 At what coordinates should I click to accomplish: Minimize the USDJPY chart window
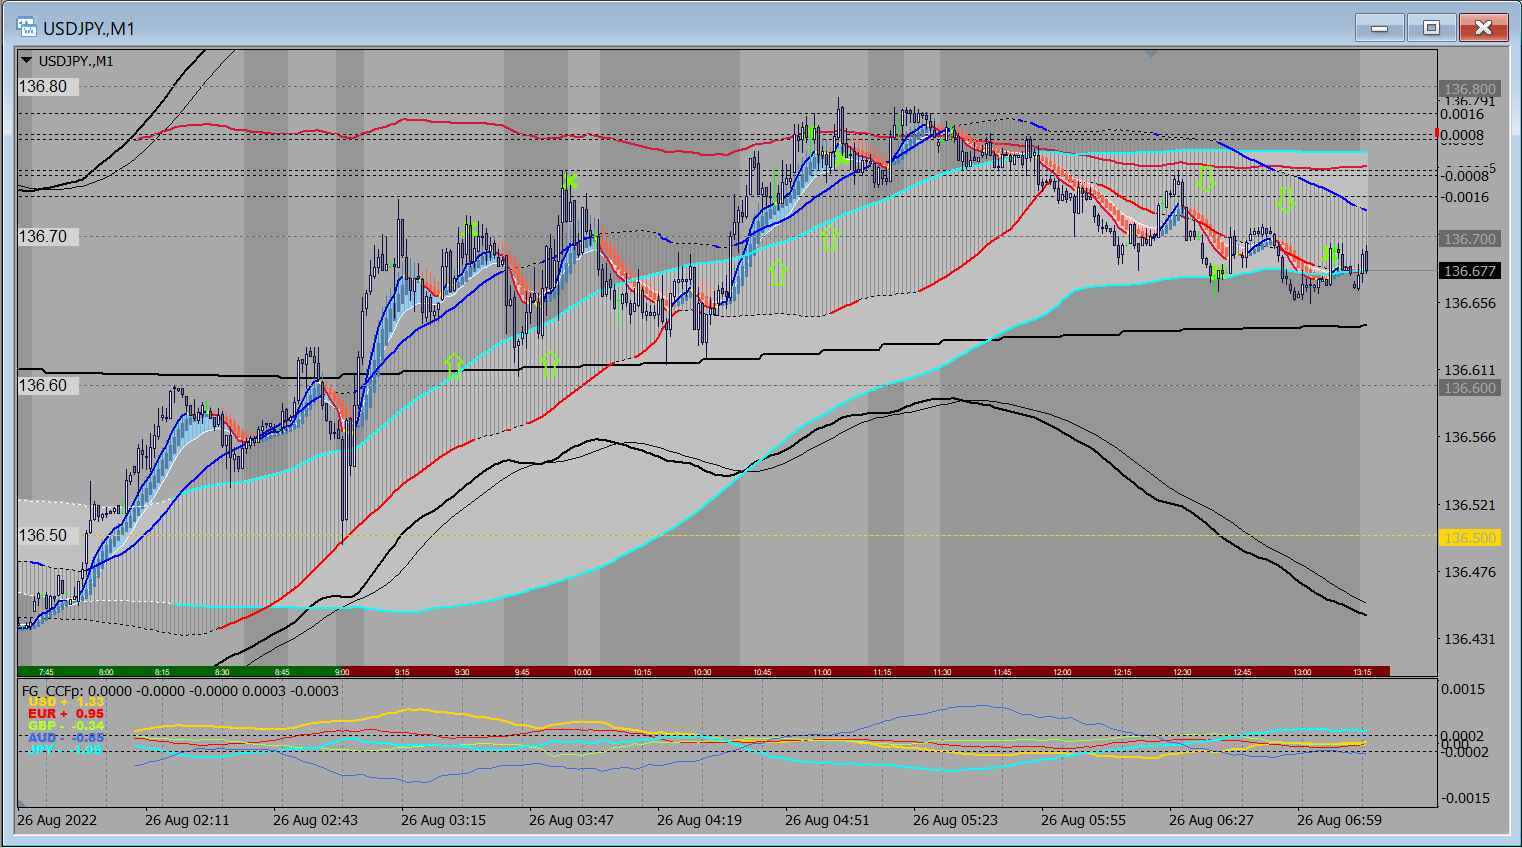[x=1380, y=28]
